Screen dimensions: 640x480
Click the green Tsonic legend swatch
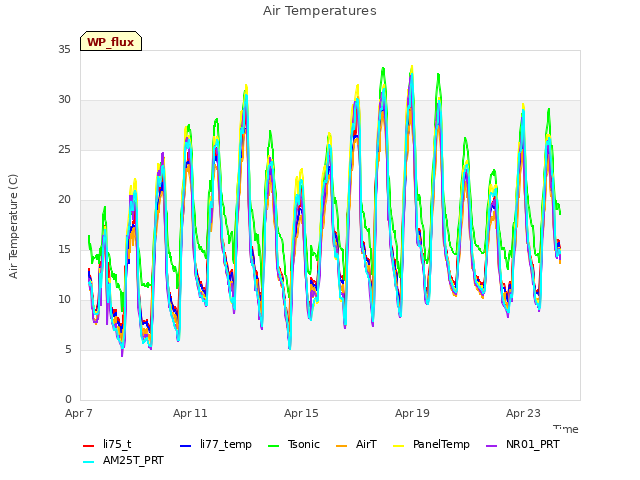coord(274,446)
